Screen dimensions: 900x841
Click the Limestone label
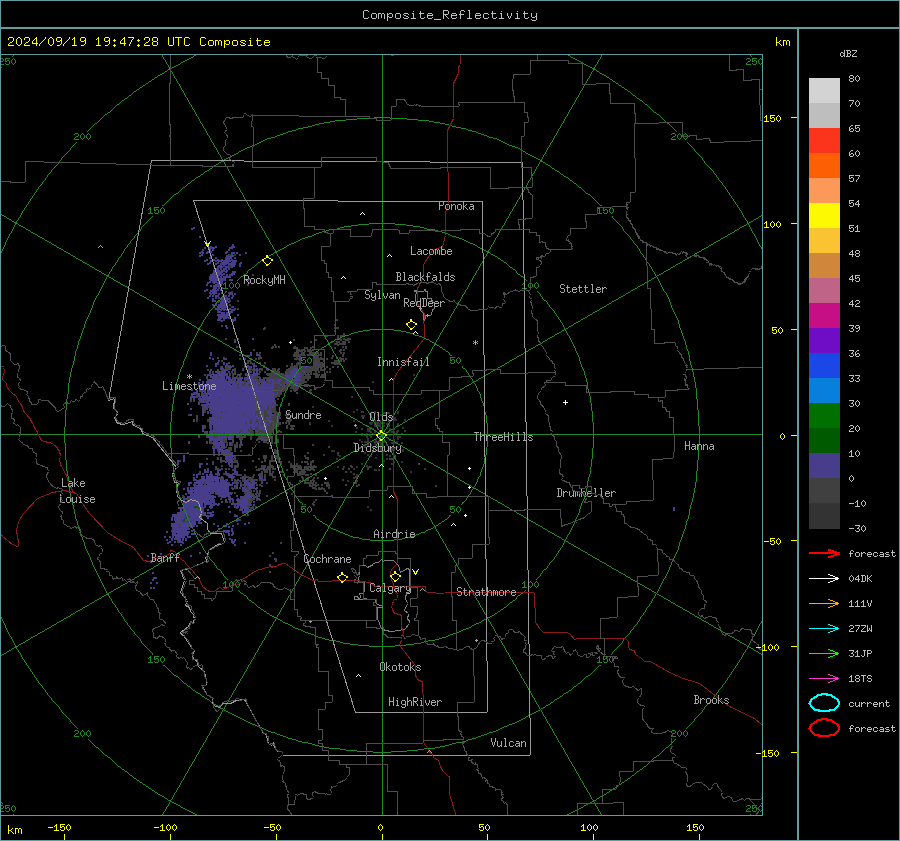189,386
